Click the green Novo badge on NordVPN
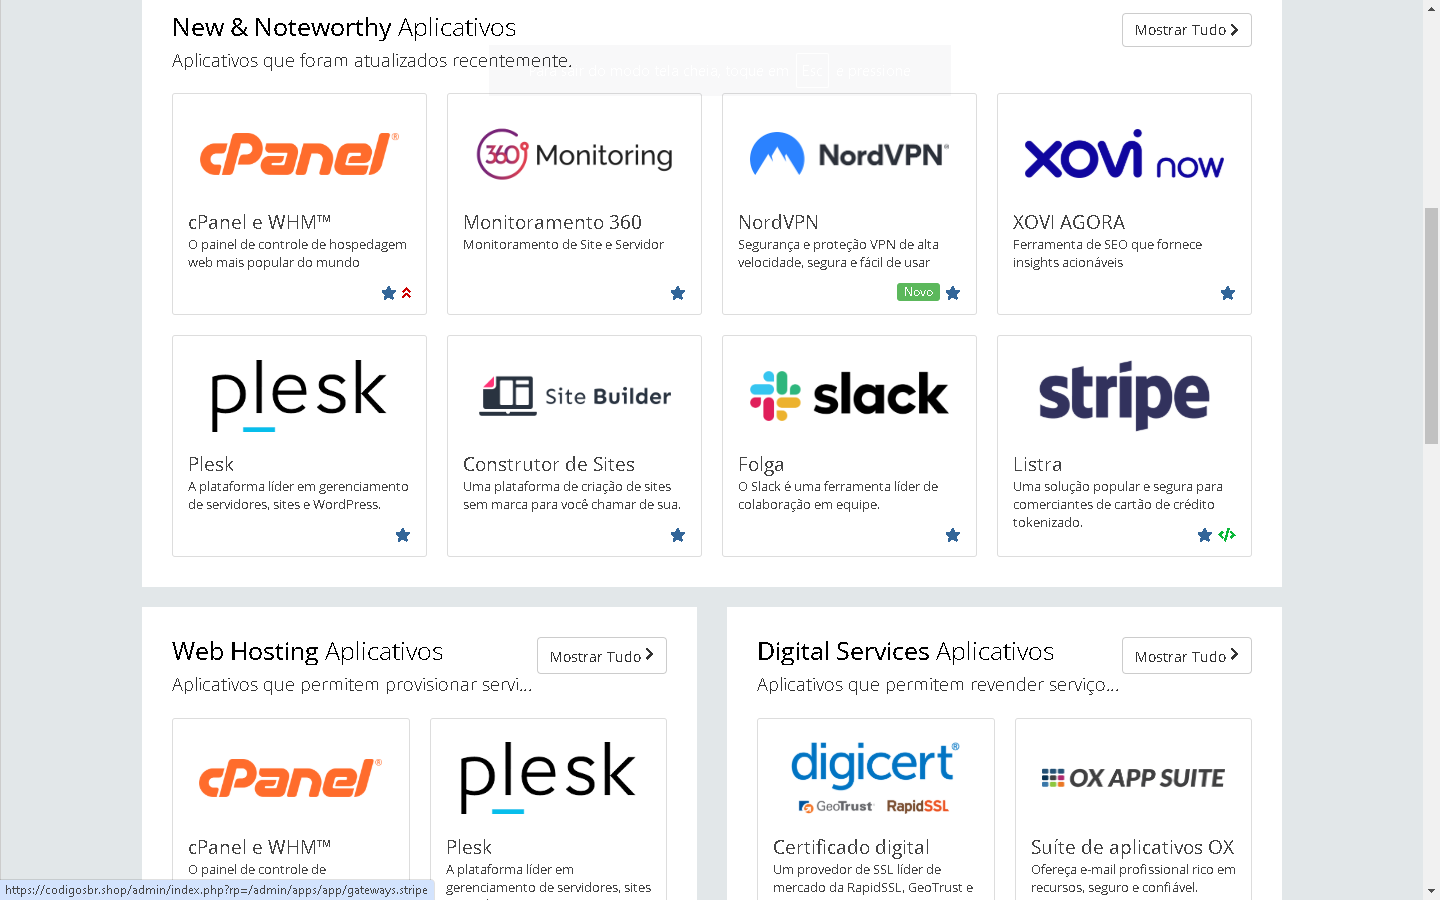The image size is (1440, 900). pos(918,292)
